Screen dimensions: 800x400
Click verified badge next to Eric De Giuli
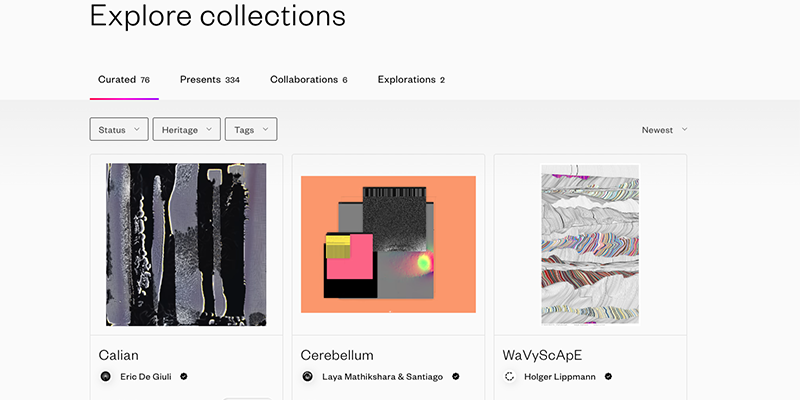184,377
